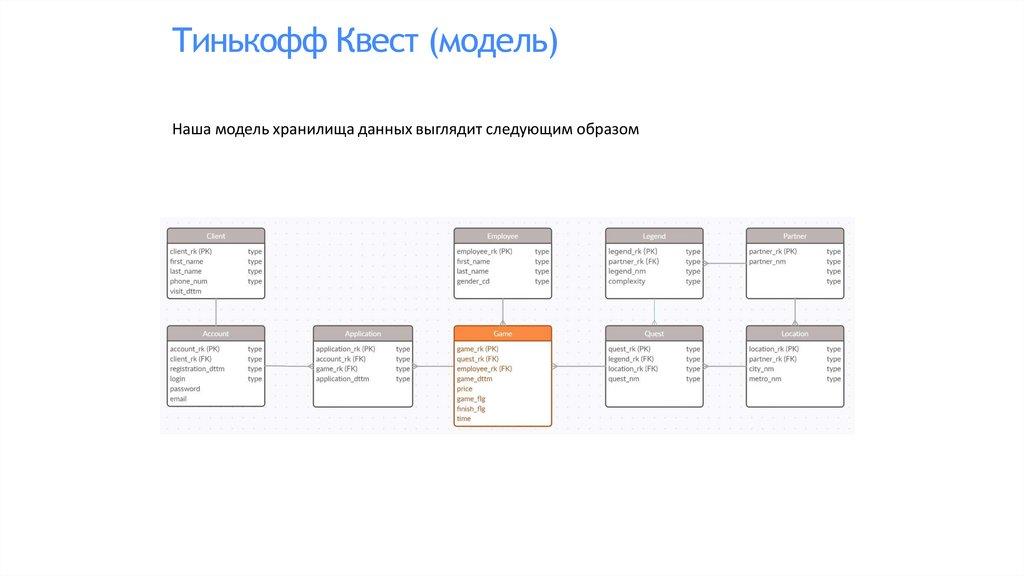Click the Quest table header
Viewport: 1024px width, 576px height.
654,334
